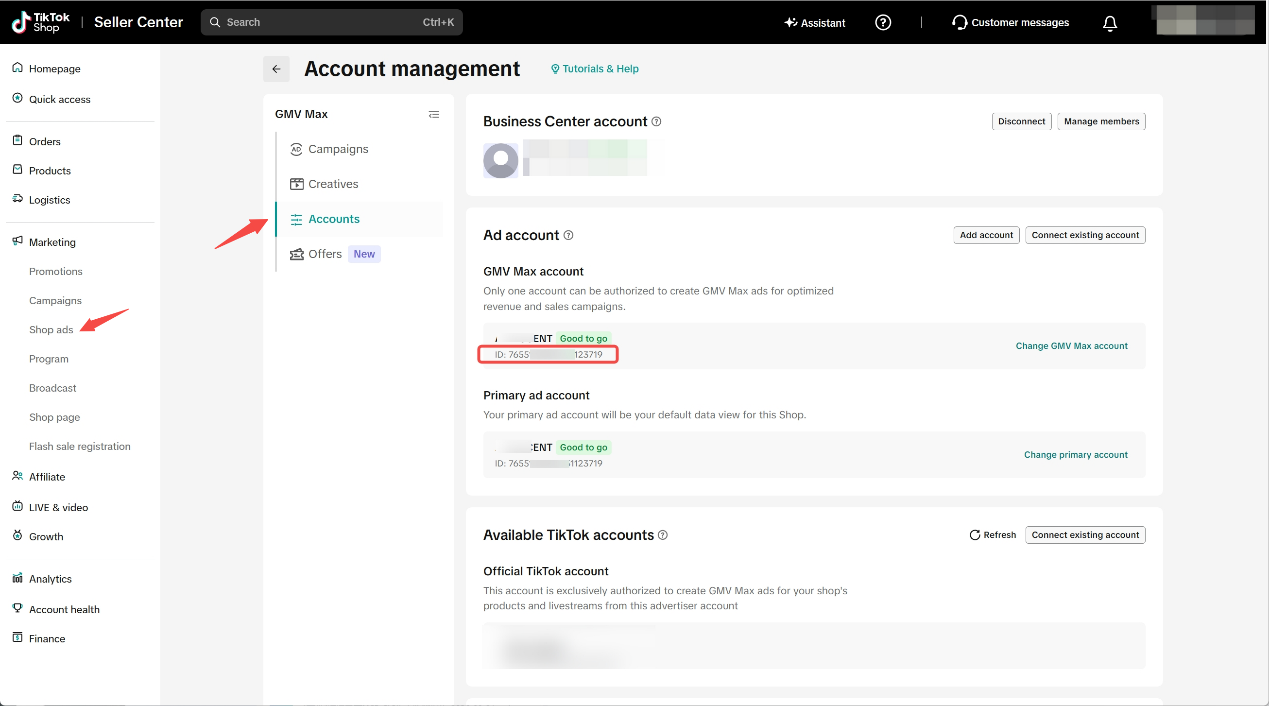Open Broadcast under Marketing
Viewport: 1269px width, 706px height.
tap(53, 388)
